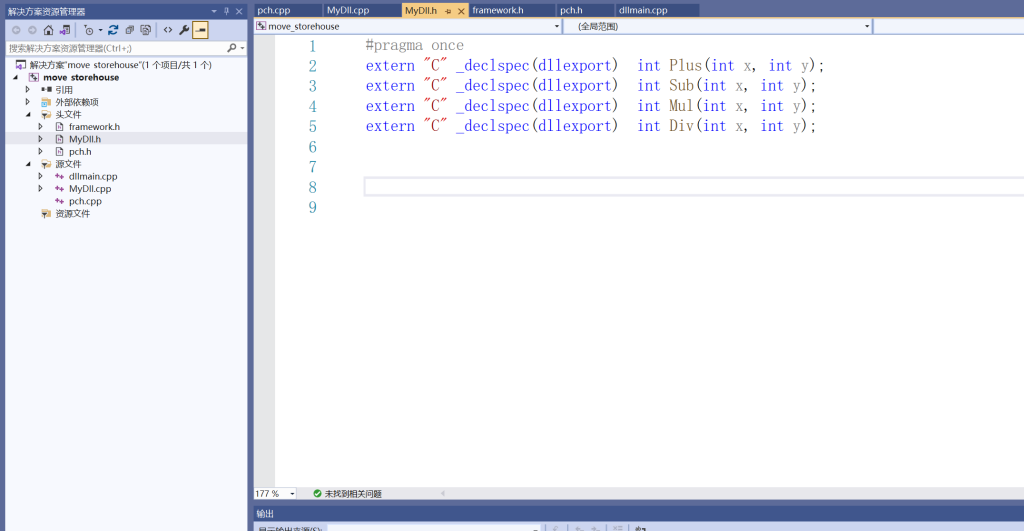Click the Home icon in Solution Explorer

(48, 30)
